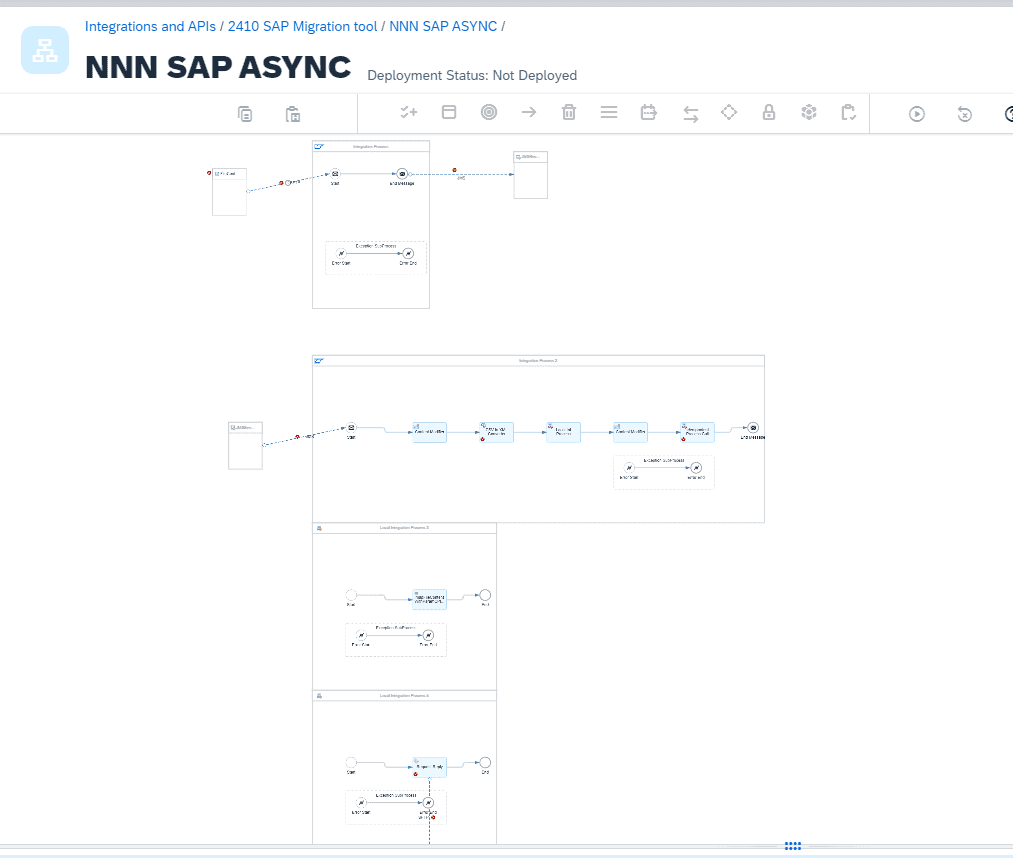Select the Connector arrow tool
The height and width of the screenshot is (858, 1013).
(529, 112)
